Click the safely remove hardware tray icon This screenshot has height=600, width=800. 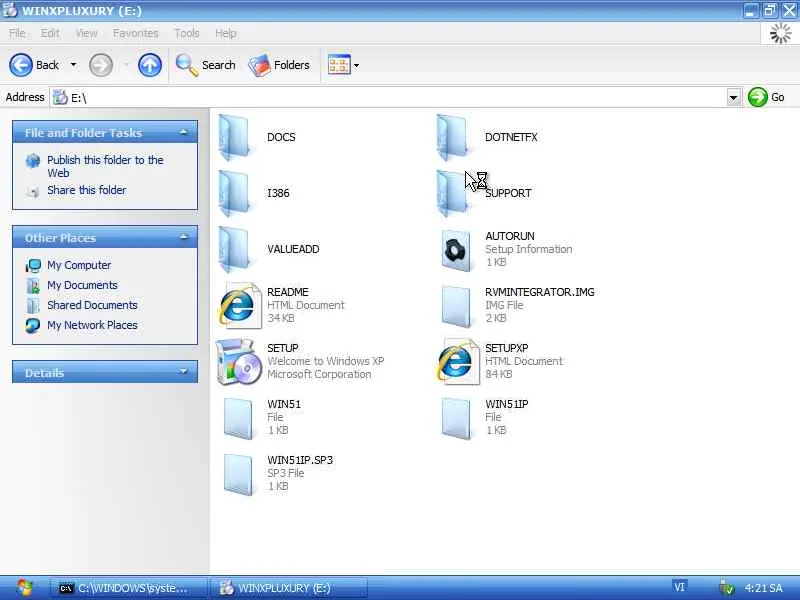pyautogui.click(x=727, y=588)
